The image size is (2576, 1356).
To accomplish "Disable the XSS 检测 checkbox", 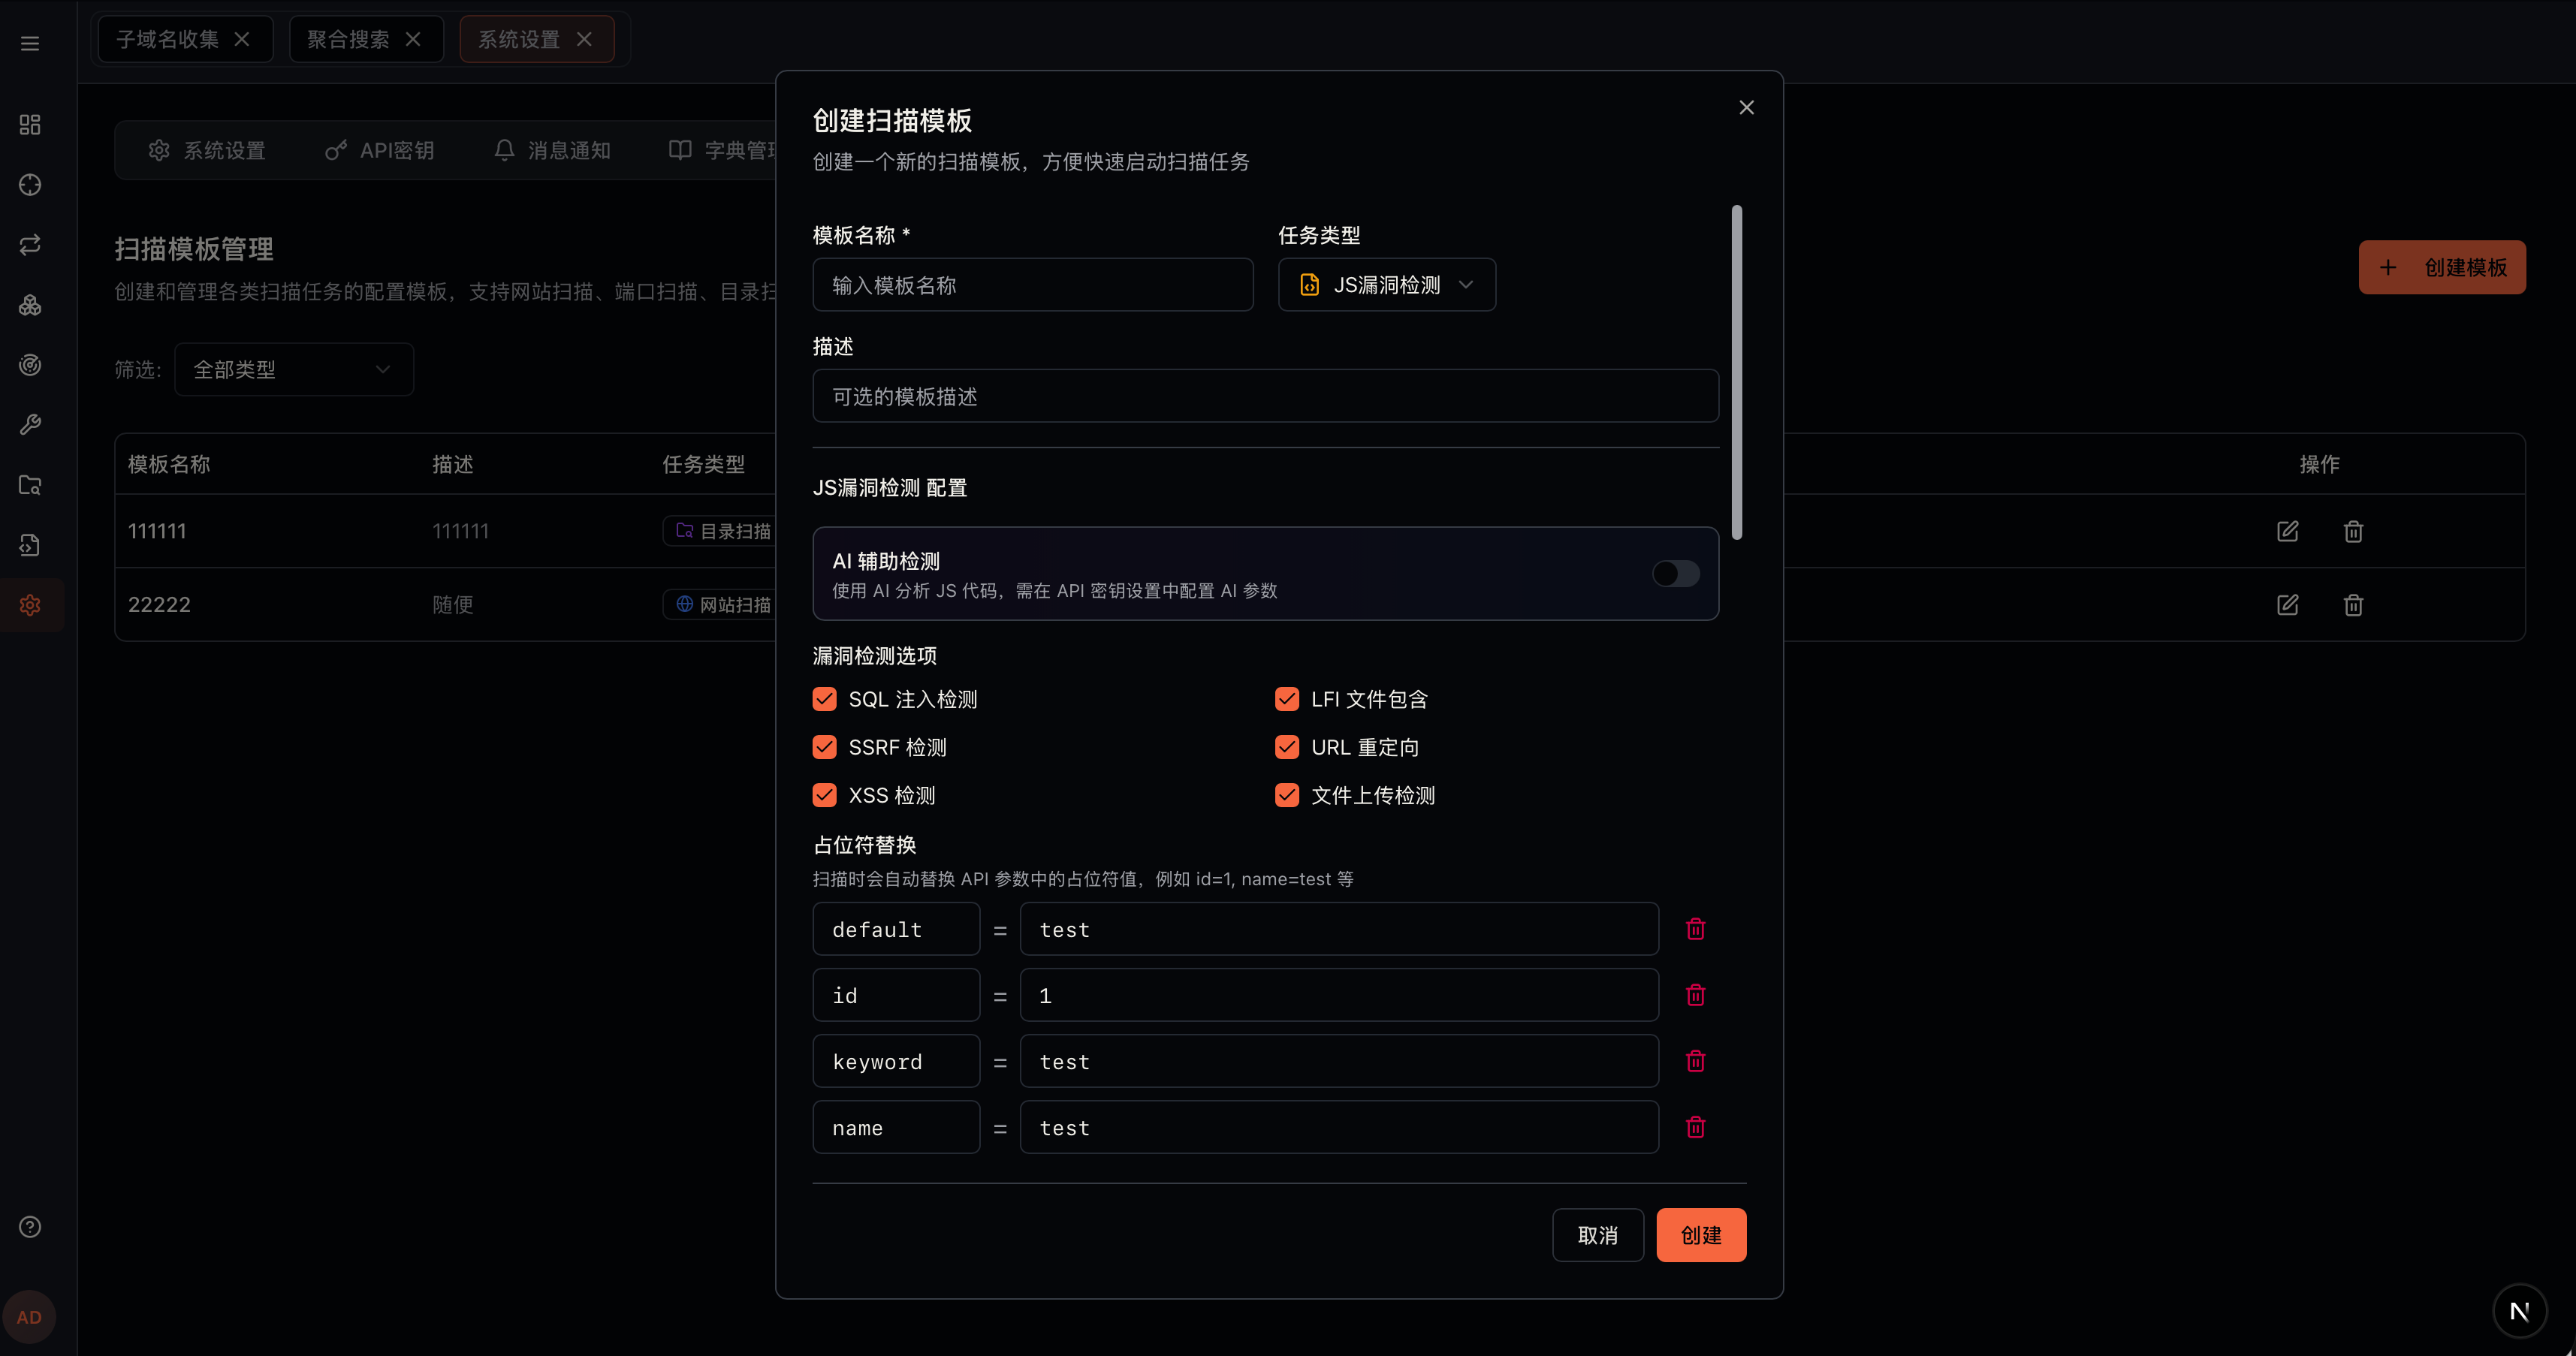I will (x=824, y=795).
